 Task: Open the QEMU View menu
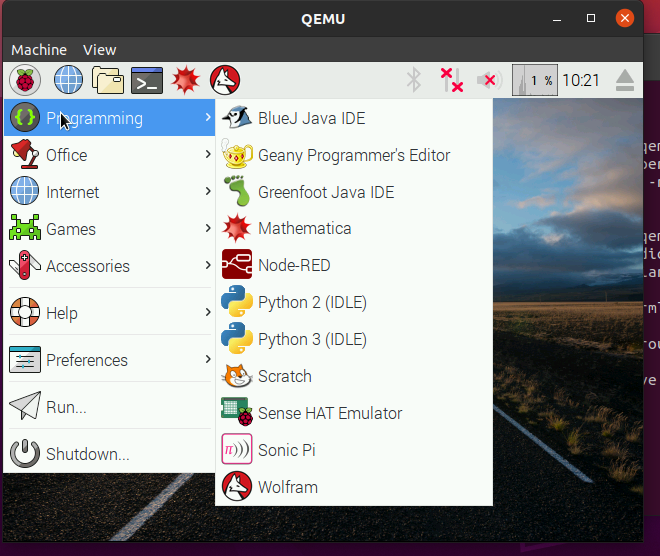99,50
